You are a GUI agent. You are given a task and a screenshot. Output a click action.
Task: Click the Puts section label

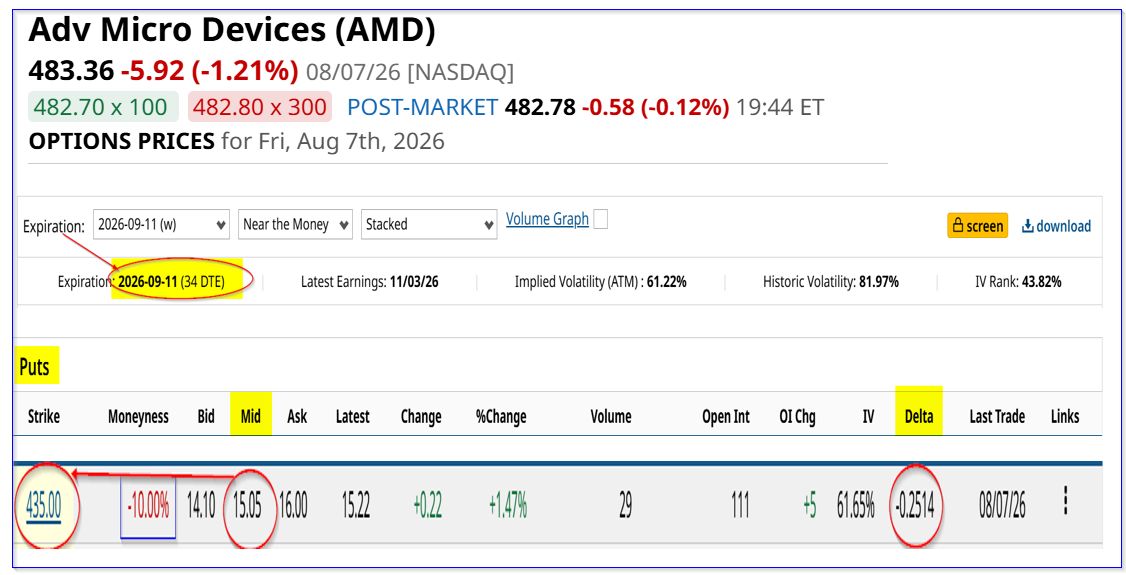tap(34, 367)
